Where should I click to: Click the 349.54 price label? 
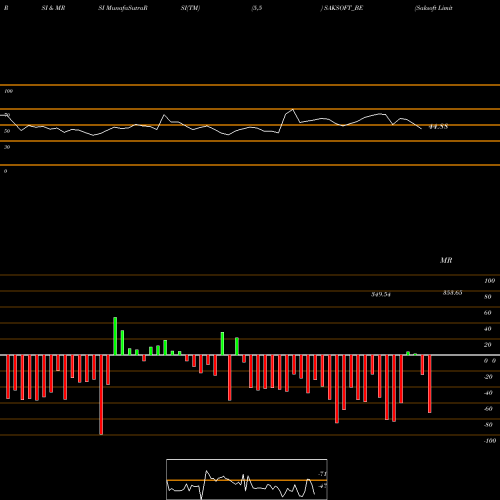click(381, 294)
